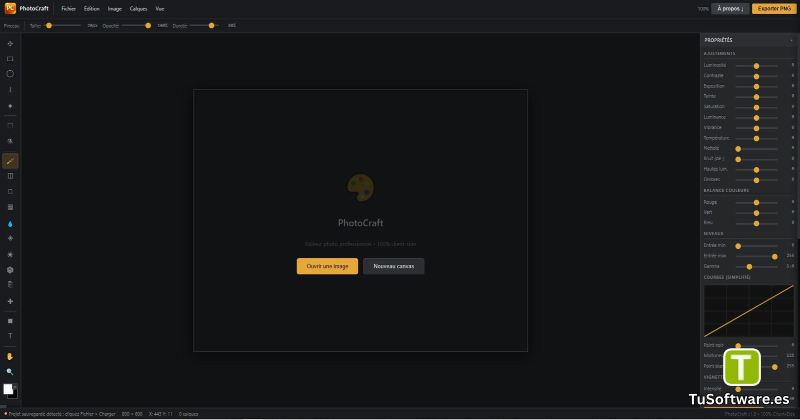Click the Vert balance slider handle
The image size is (800, 420).
(x=756, y=213)
